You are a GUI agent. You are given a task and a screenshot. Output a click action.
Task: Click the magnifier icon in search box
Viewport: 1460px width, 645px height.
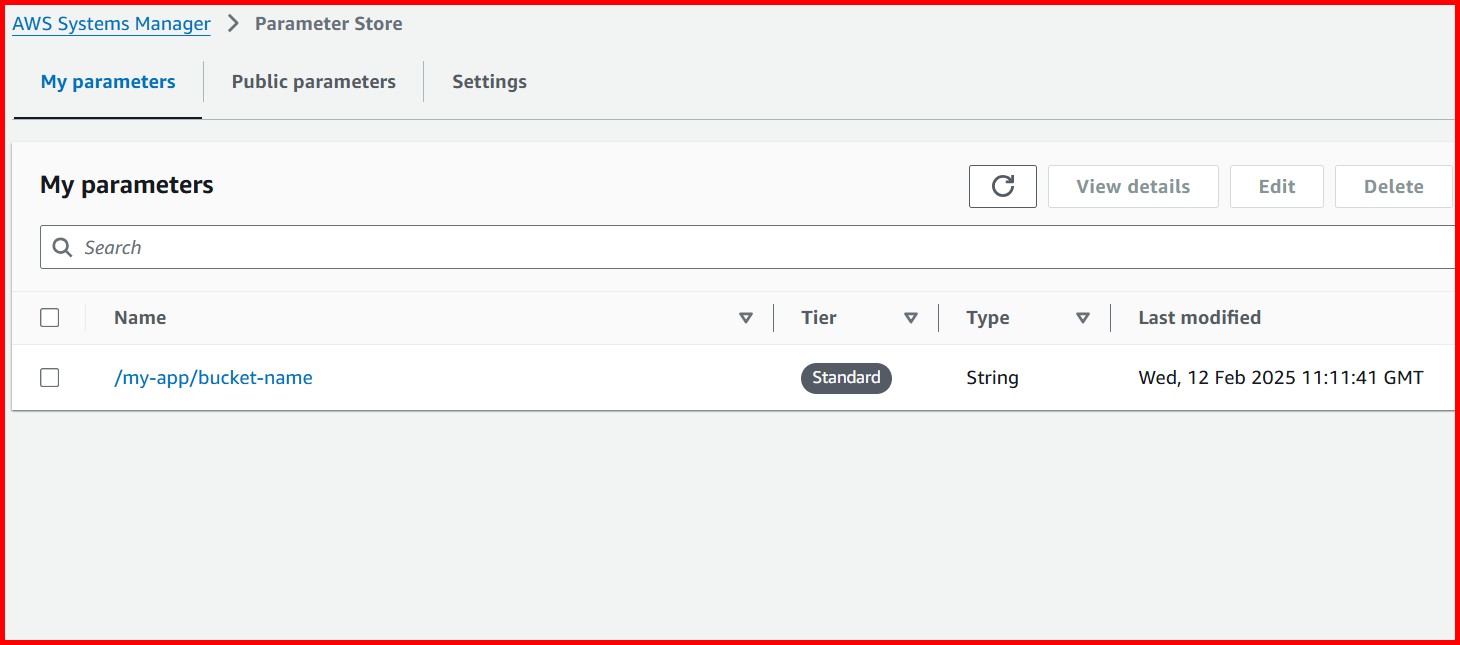click(62, 247)
